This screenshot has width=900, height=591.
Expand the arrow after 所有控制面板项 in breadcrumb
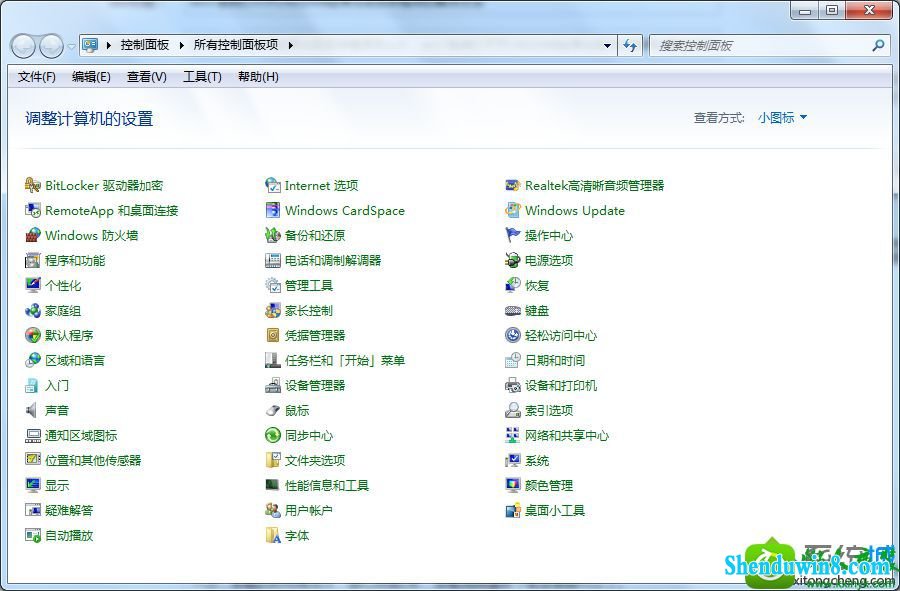click(x=290, y=45)
